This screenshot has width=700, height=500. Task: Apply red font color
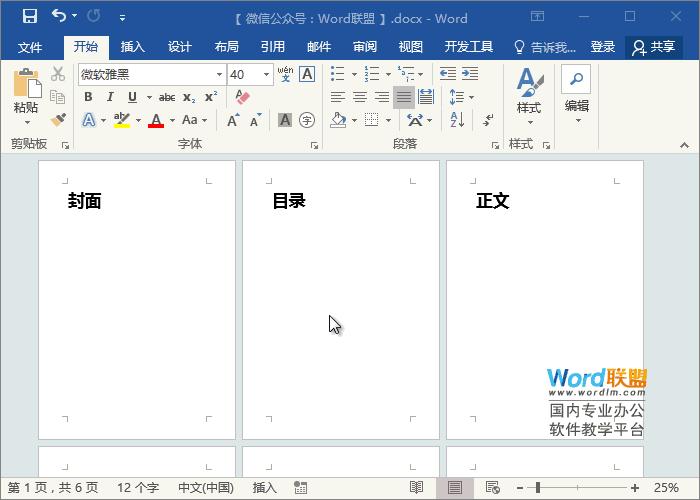tap(156, 120)
